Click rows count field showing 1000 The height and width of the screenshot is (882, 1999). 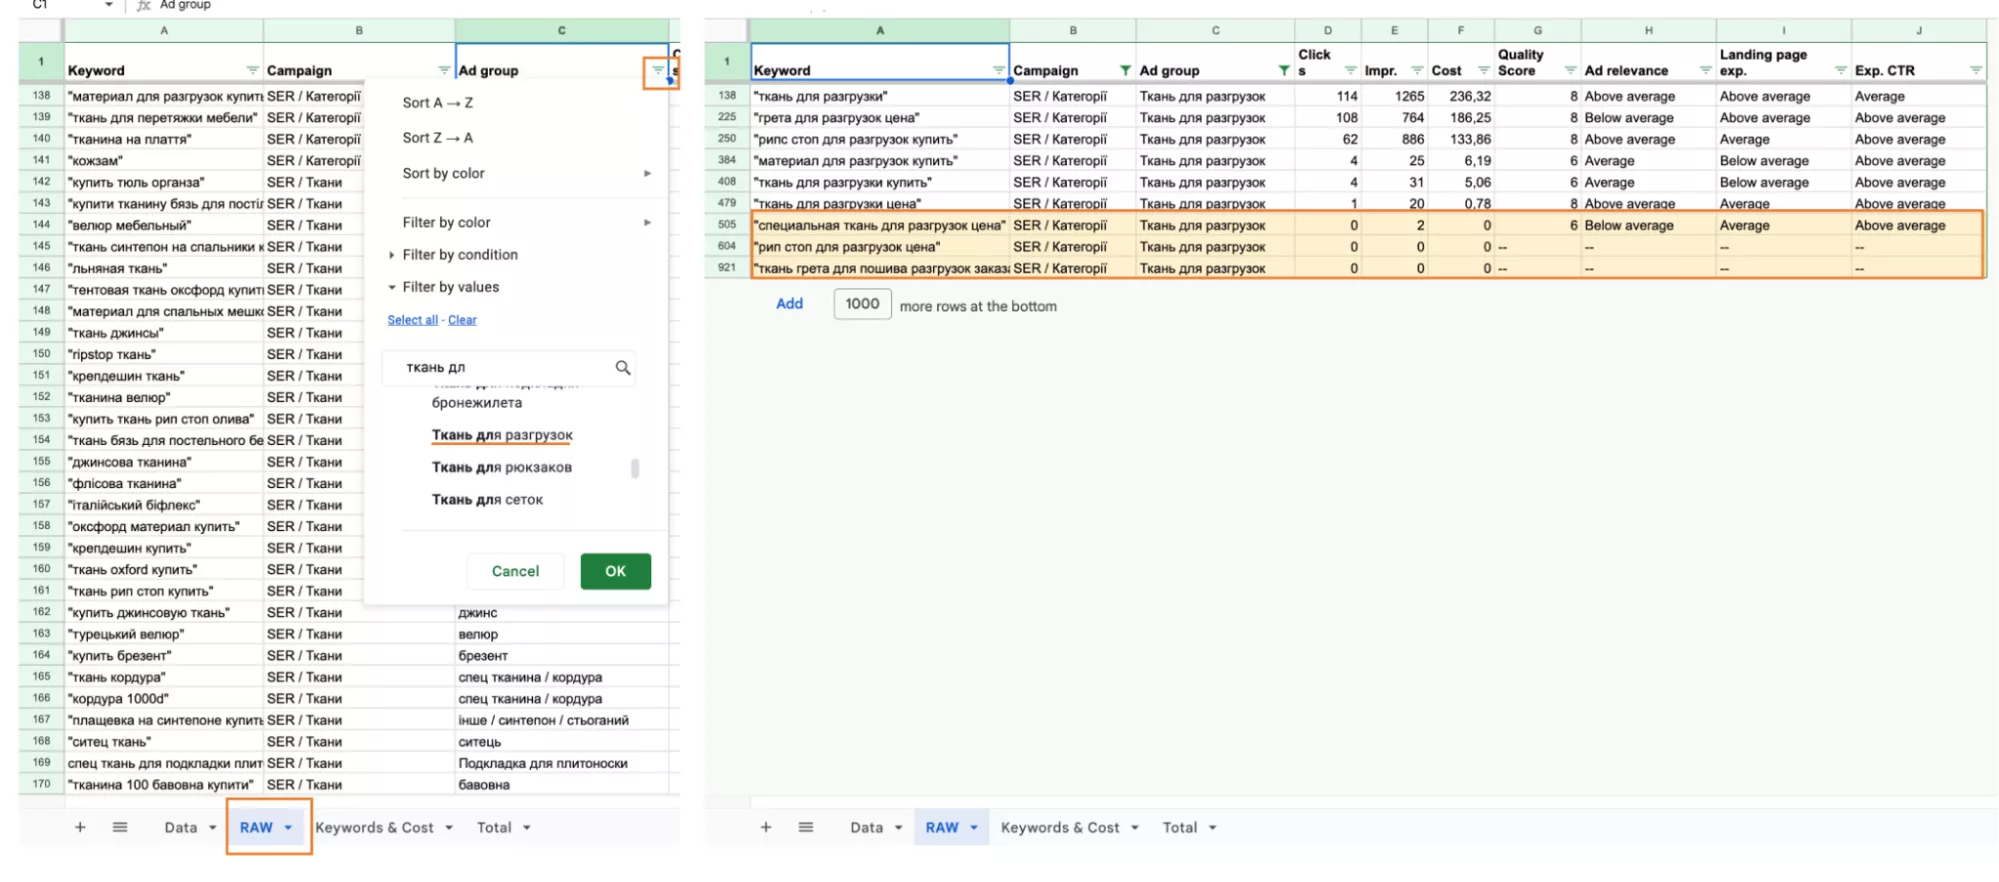click(862, 304)
